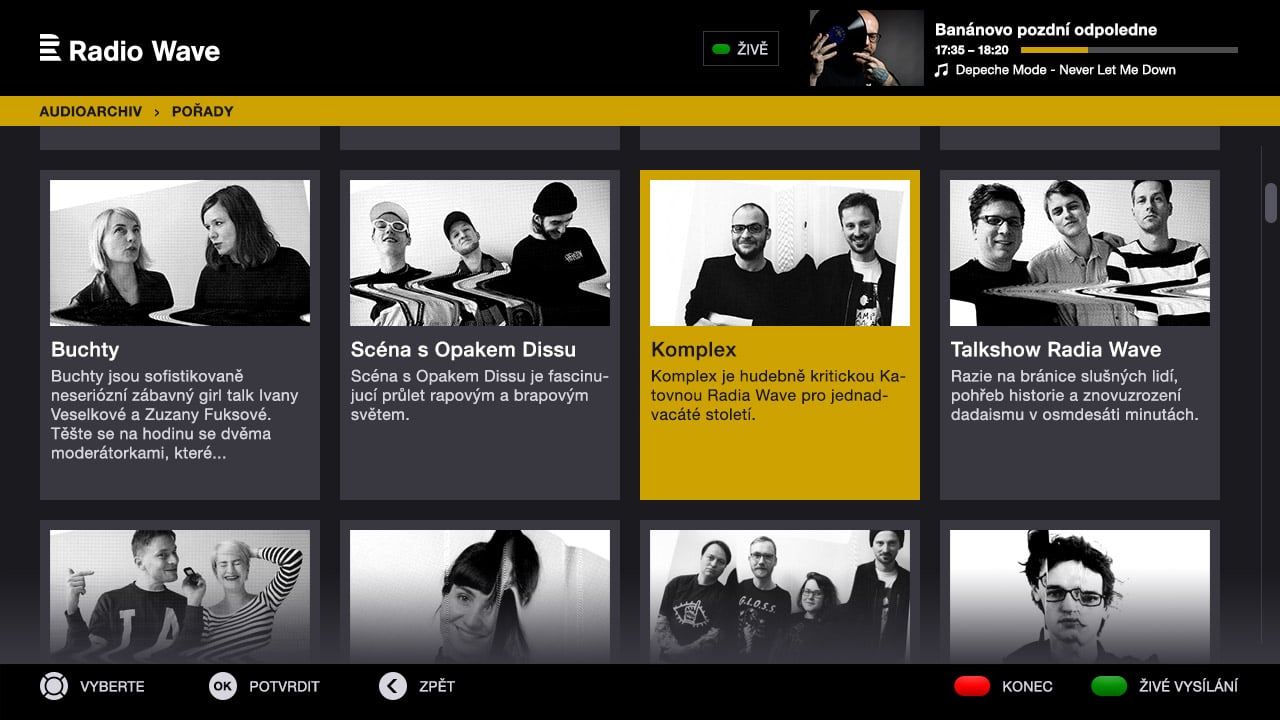
Task: Click the now-playing show thumbnail image
Action: (x=866, y=48)
